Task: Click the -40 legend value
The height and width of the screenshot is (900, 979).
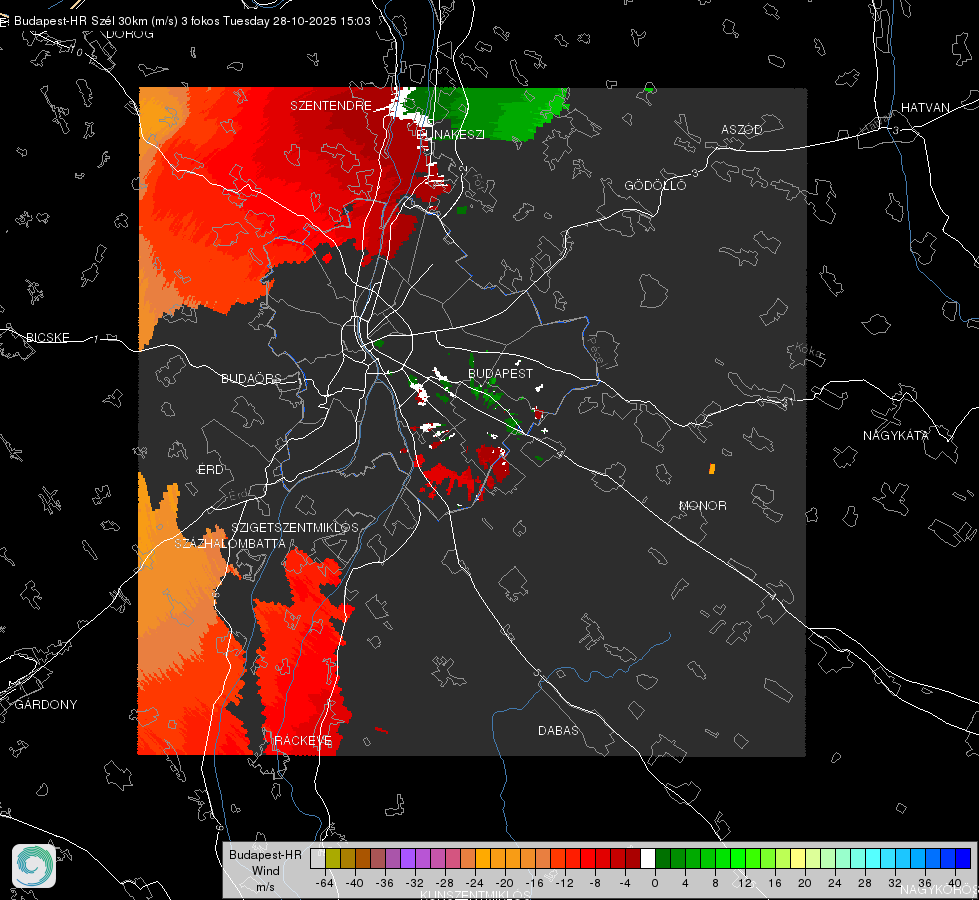Action: click(x=355, y=883)
